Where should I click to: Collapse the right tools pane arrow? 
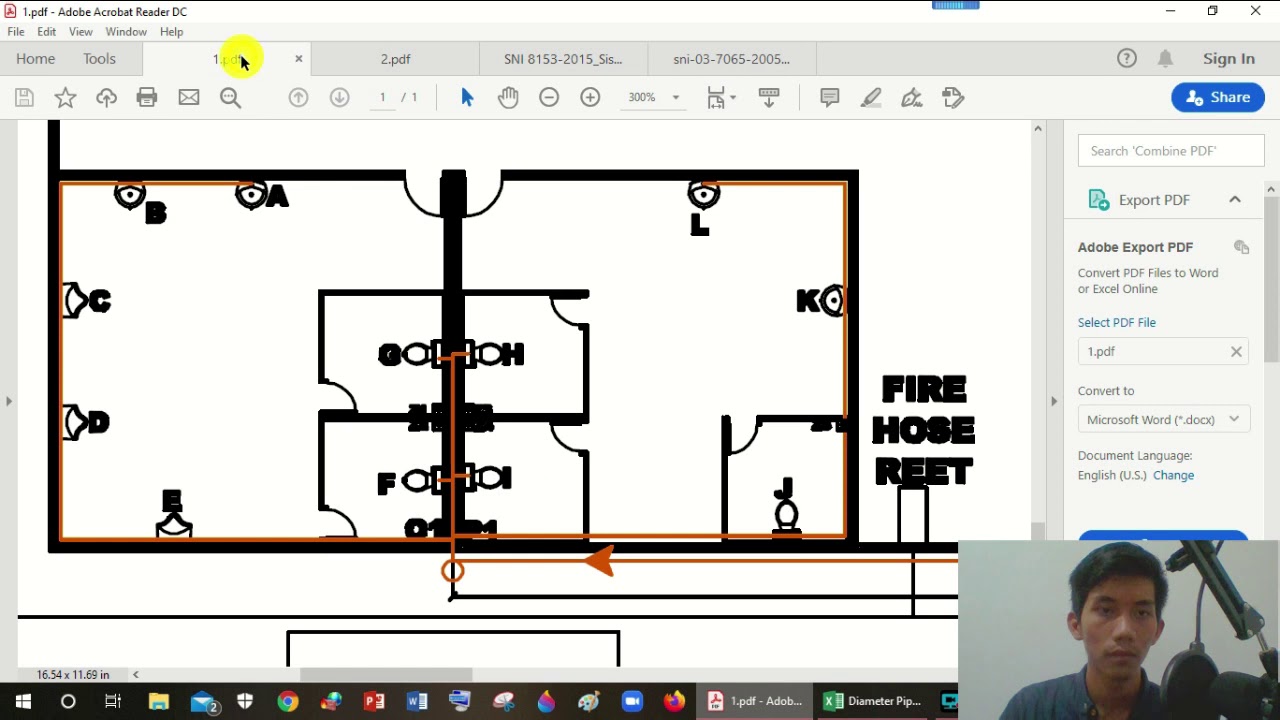tap(1053, 401)
